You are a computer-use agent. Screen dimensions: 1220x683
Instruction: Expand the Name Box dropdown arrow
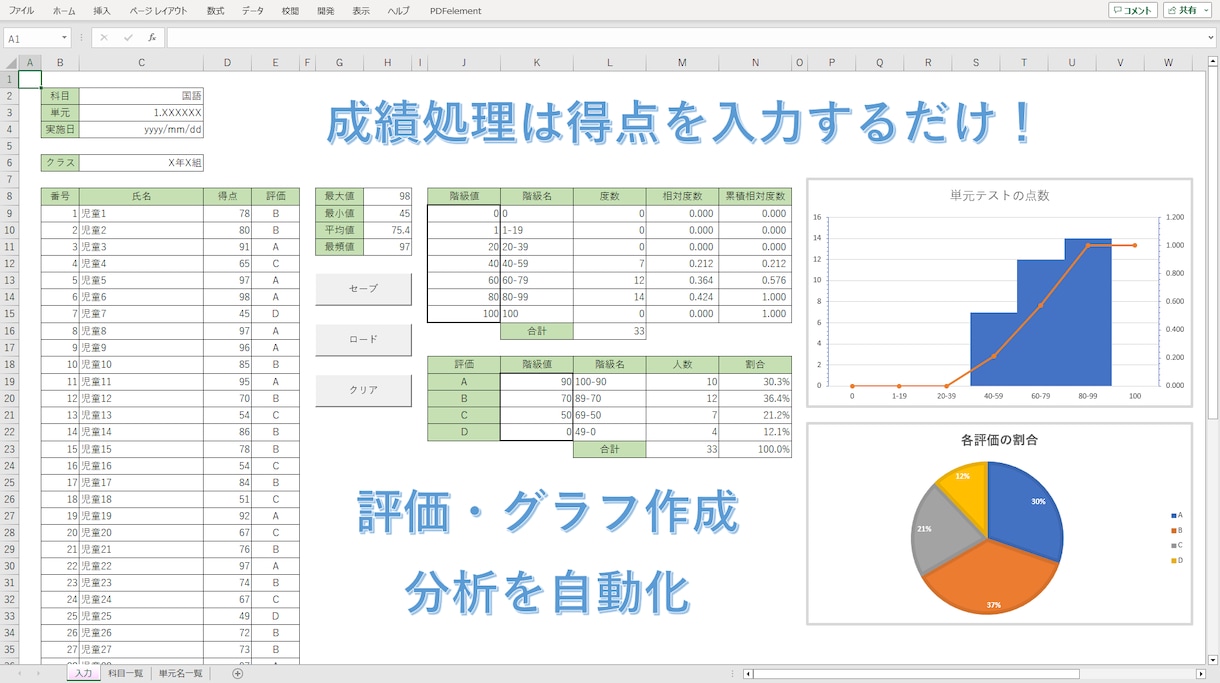pos(64,38)
